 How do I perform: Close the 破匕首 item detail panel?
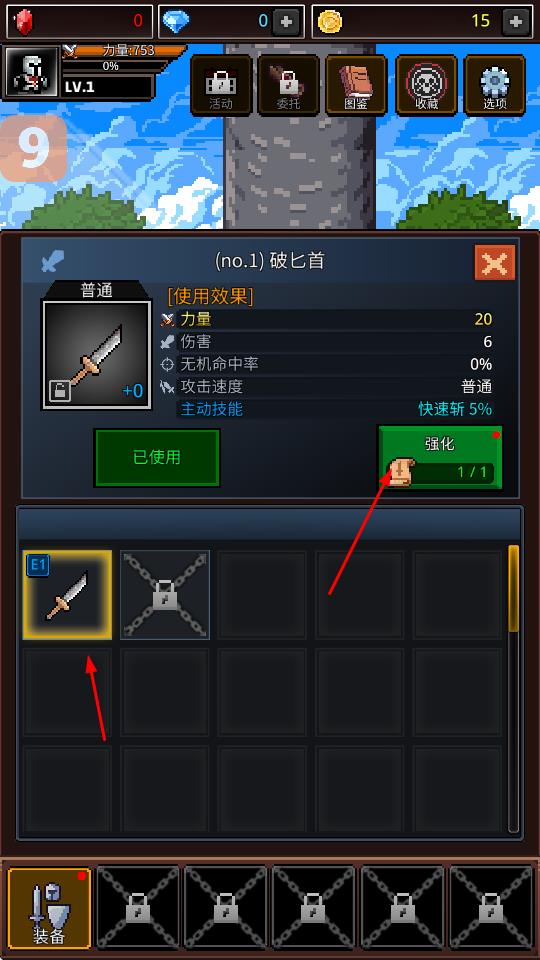(x=495, y=263)
